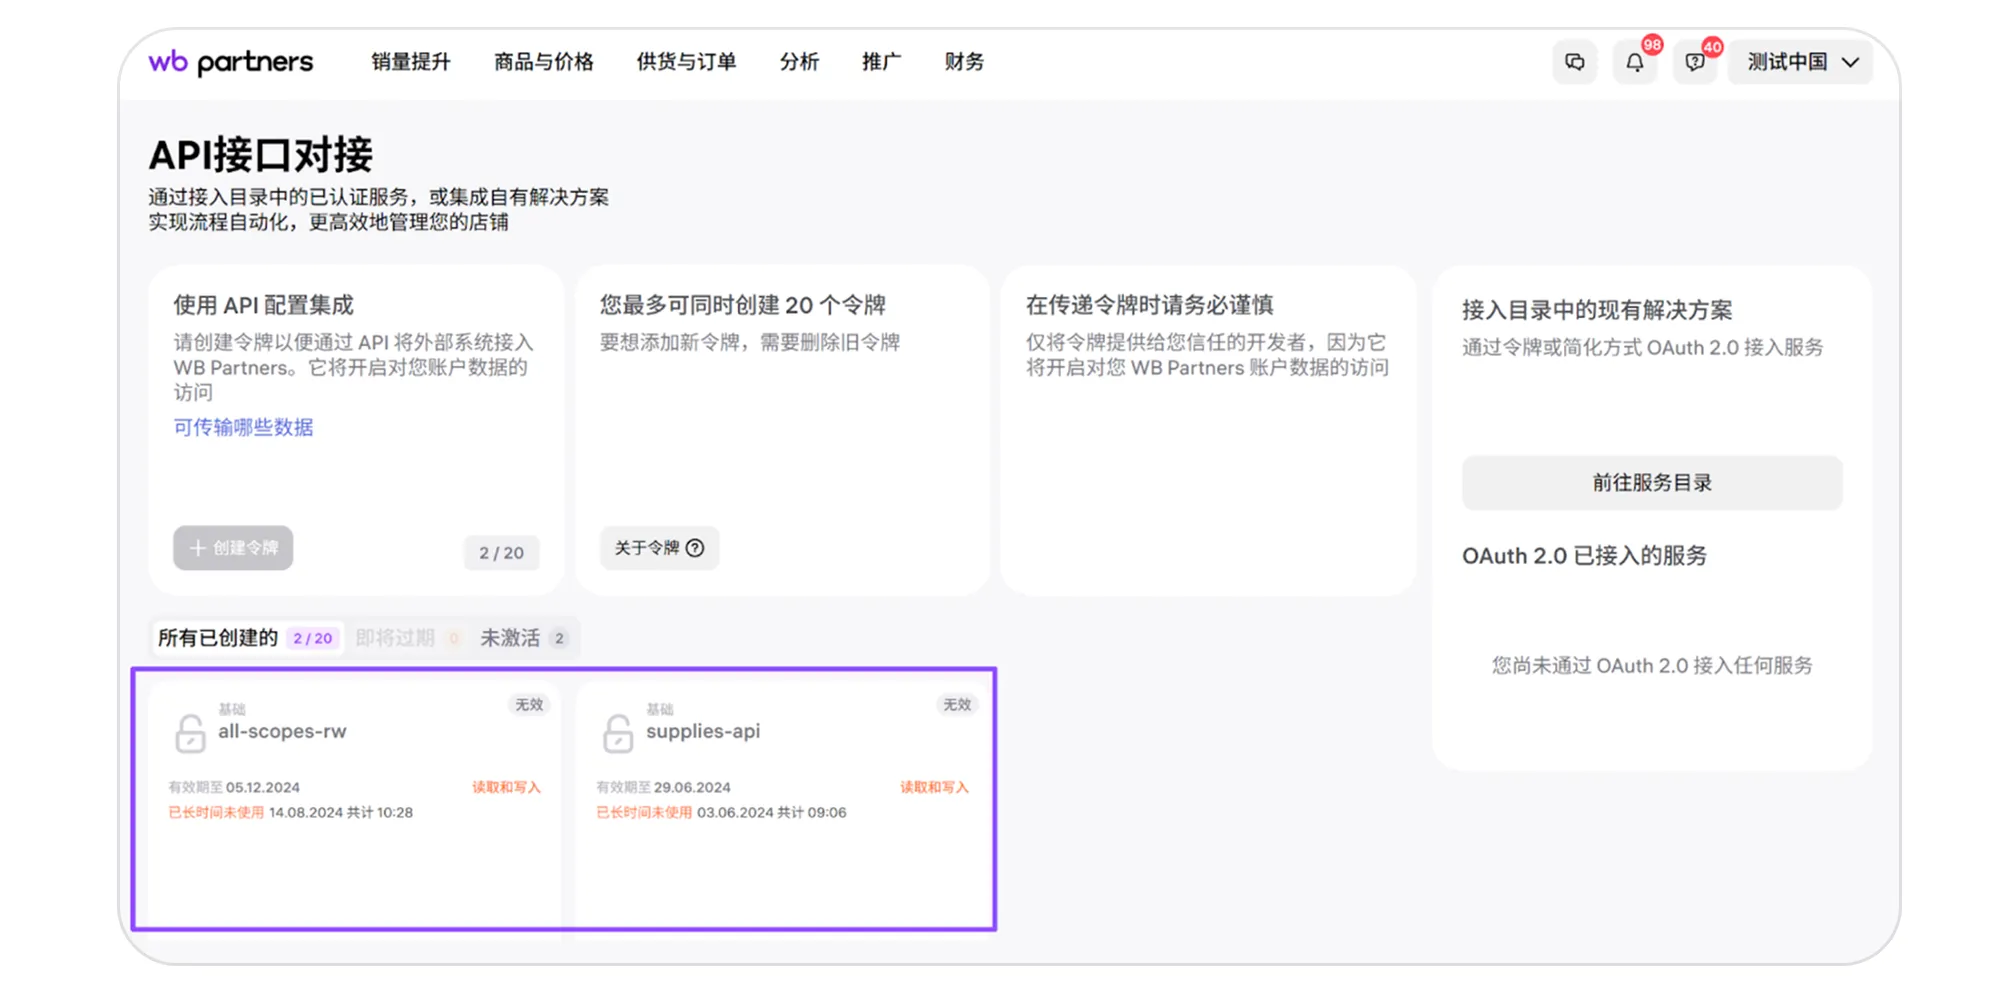The image size is (2016, 993).
Task: Select 商品与价格 in the top navigation
Action: [x=542, y=62]
